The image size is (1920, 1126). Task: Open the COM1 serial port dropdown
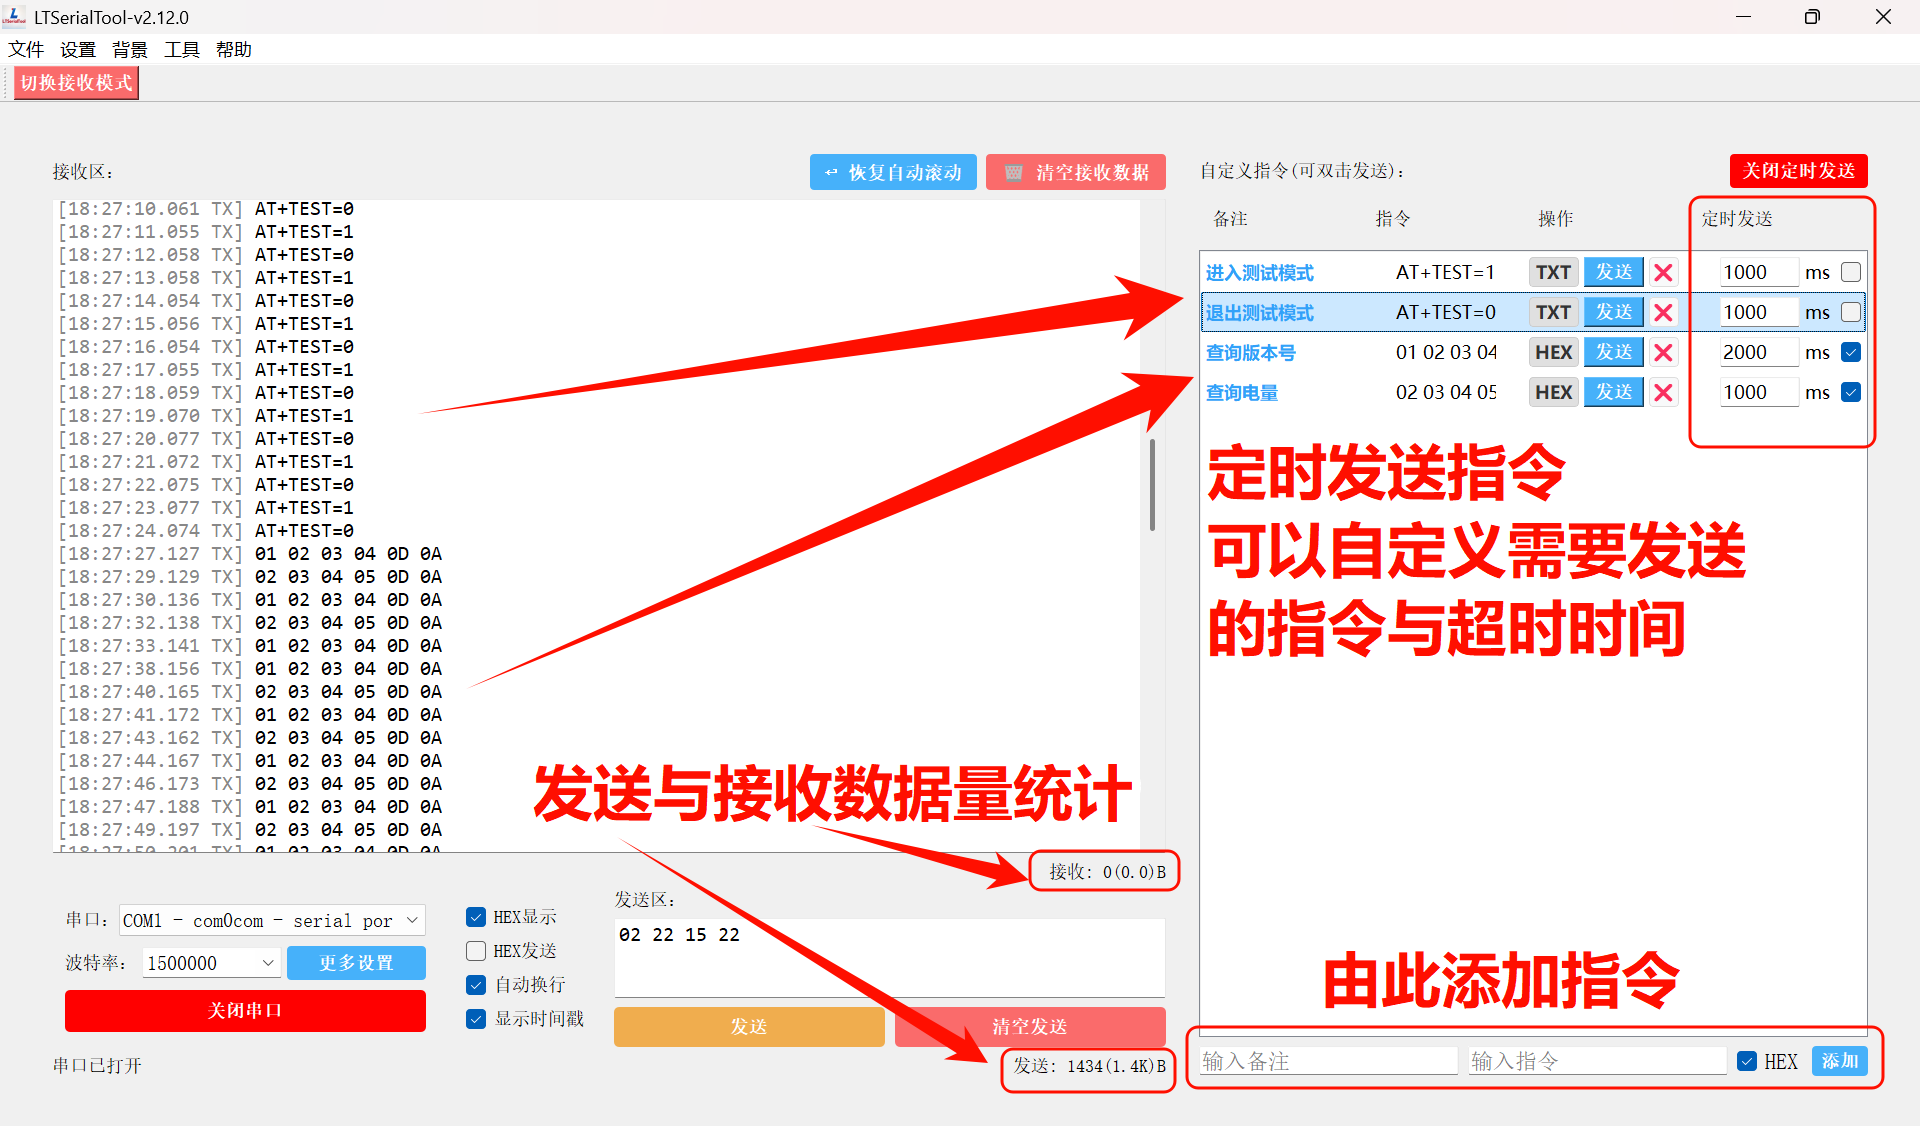[x=271, y=919]
